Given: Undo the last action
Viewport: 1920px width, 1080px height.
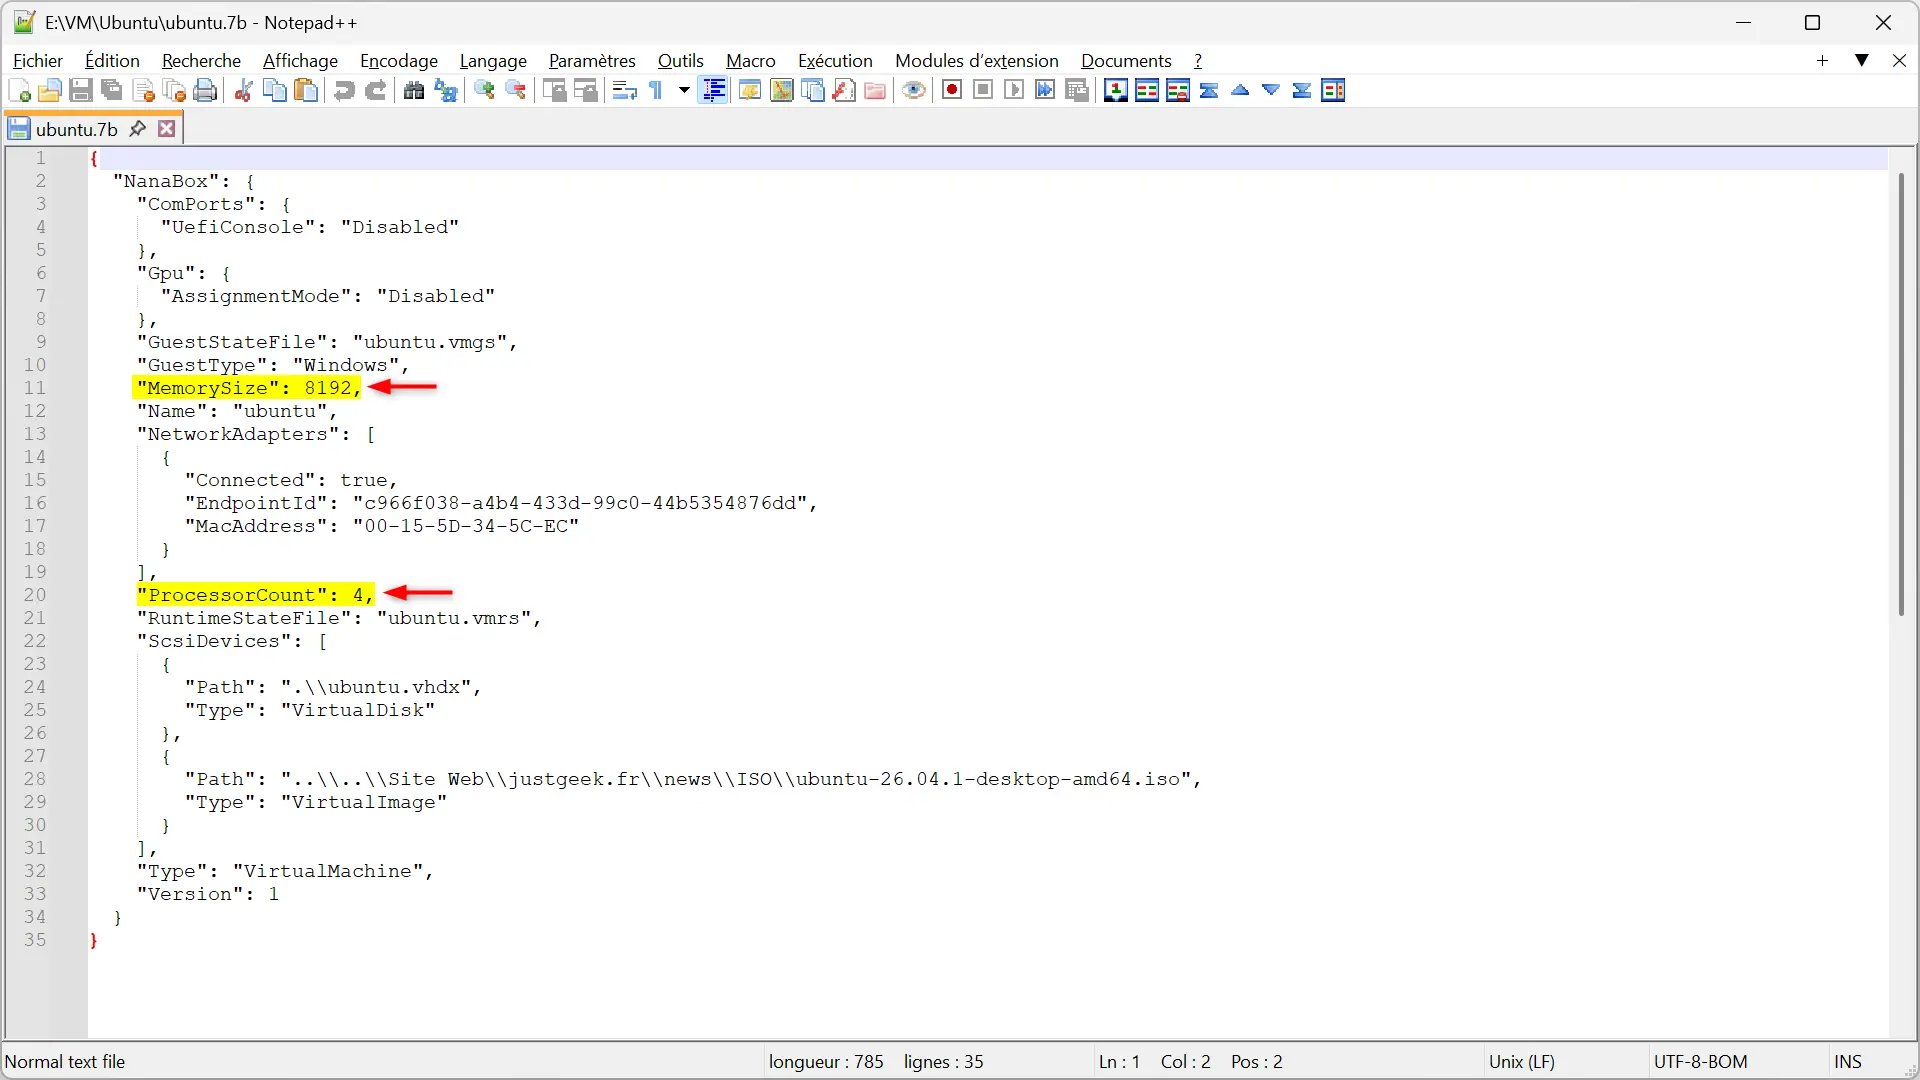Looking at the screenshot, I should click(x=344, y=91).
